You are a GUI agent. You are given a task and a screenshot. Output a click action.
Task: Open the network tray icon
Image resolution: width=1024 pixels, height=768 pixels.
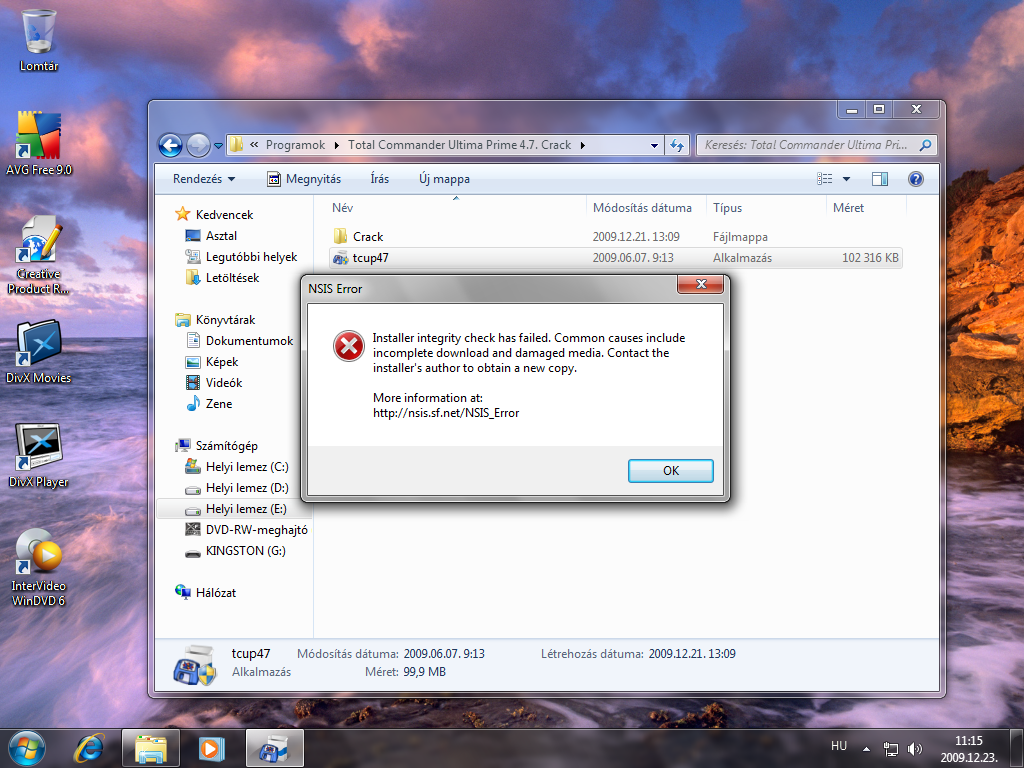[890, 749]
